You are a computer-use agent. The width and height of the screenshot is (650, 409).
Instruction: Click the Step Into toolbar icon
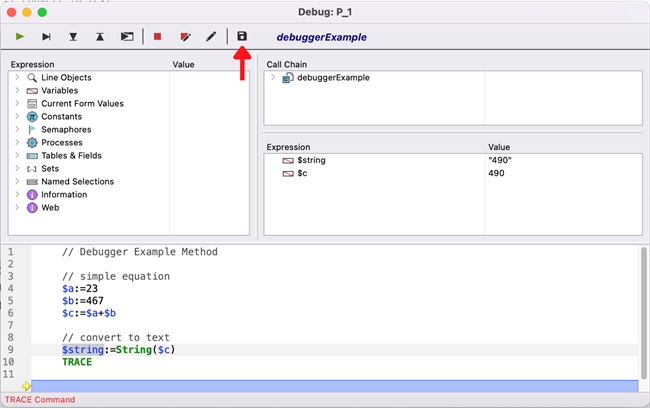(73, 37)
